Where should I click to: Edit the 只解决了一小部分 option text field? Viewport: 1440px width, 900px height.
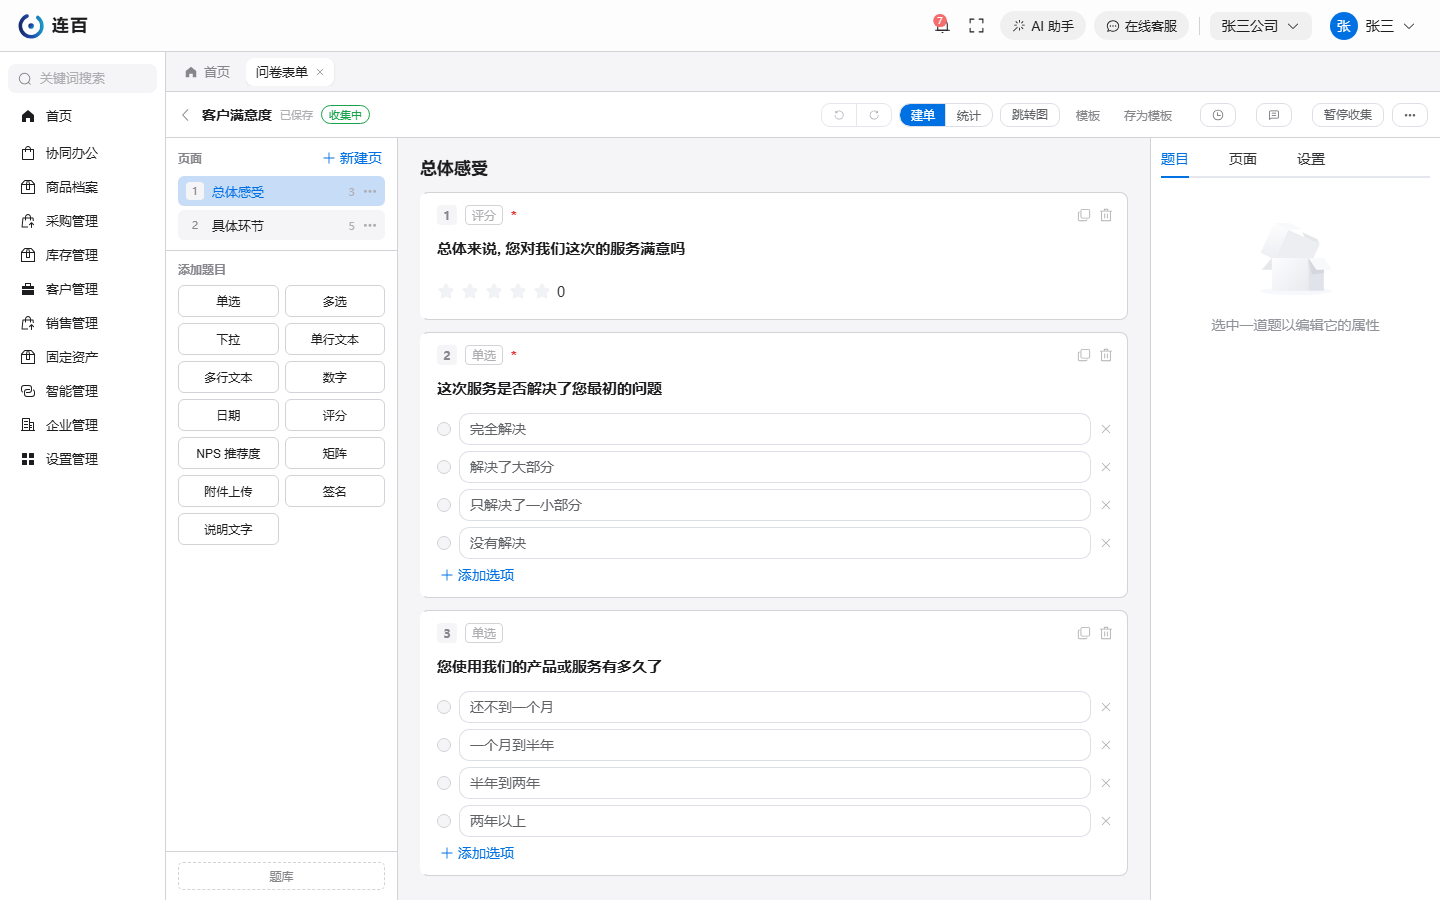point(775,505)
